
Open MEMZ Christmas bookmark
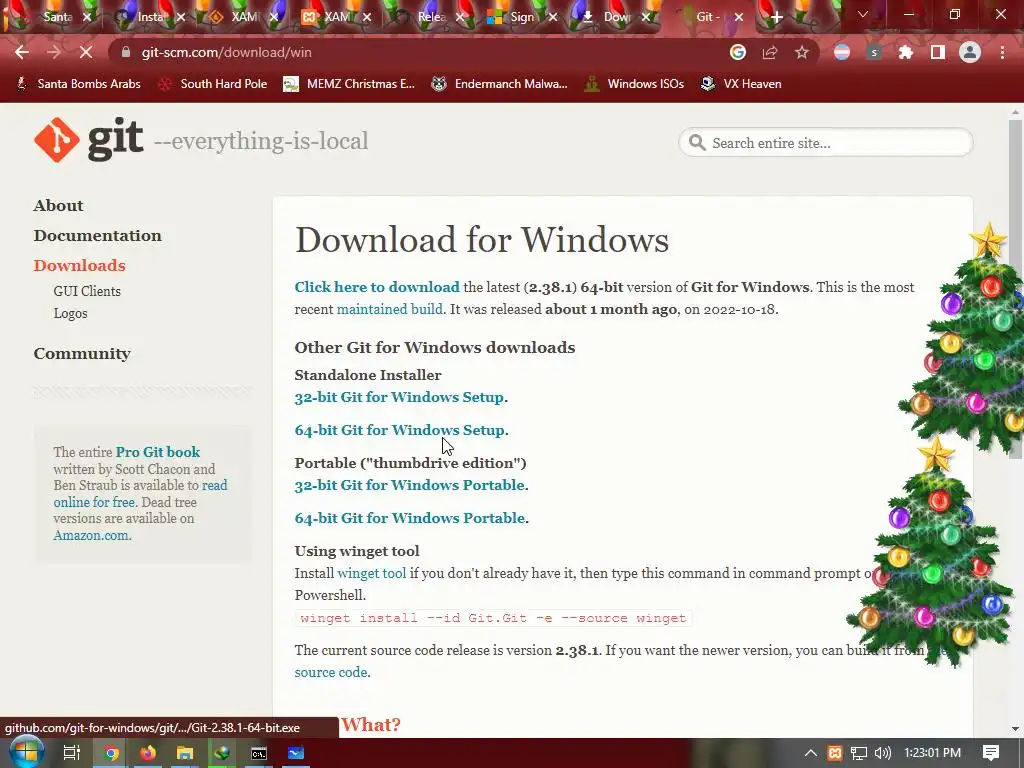pos(349,84)
